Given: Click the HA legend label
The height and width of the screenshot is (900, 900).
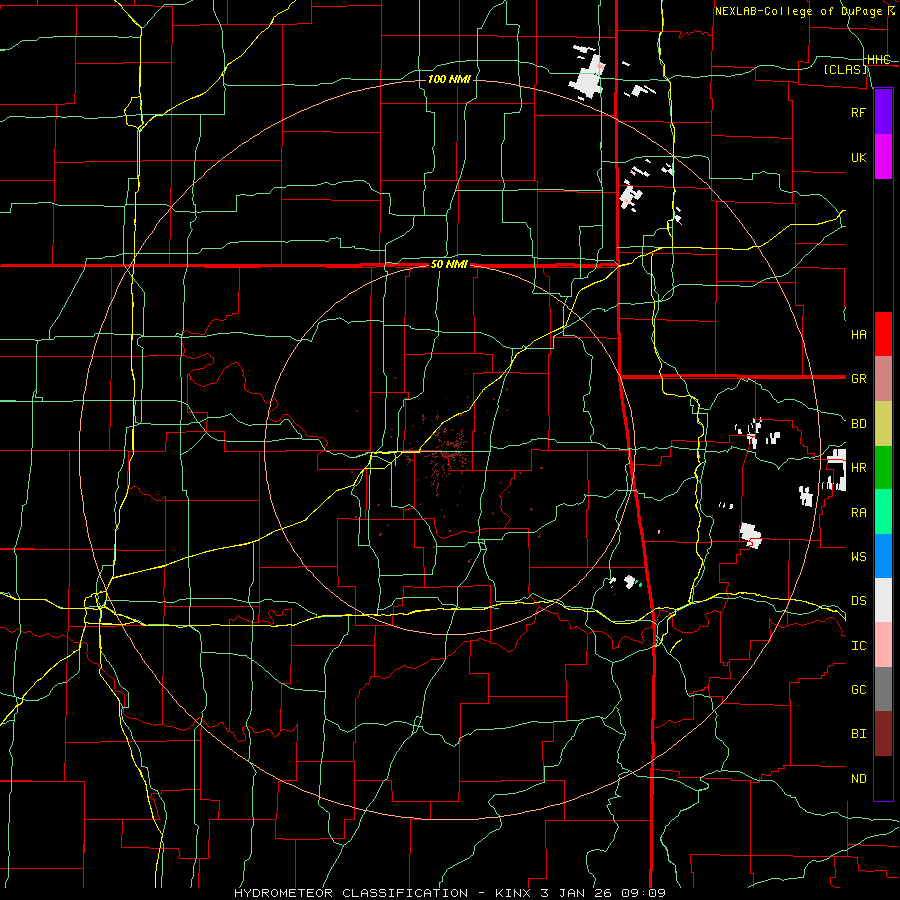Looking at the screenshot, I should click(x=858, y=335).
